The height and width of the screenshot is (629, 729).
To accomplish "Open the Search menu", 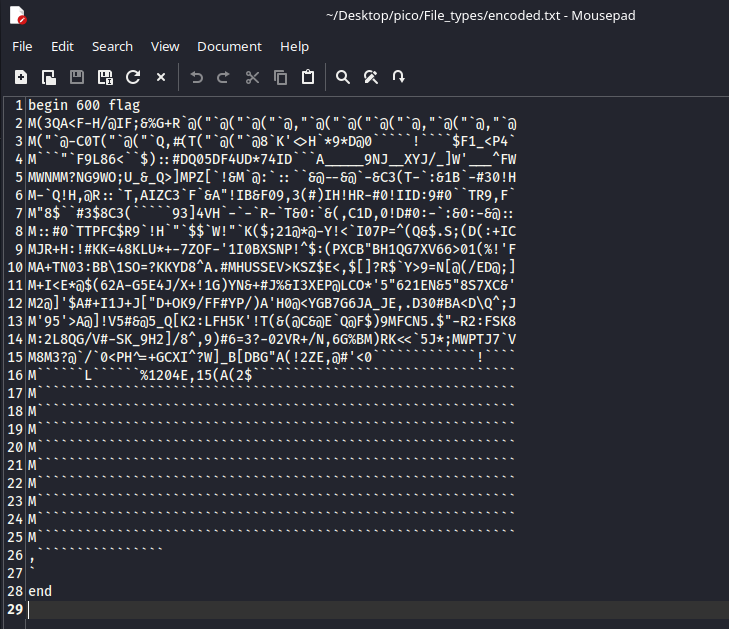I will coord(112,46).
